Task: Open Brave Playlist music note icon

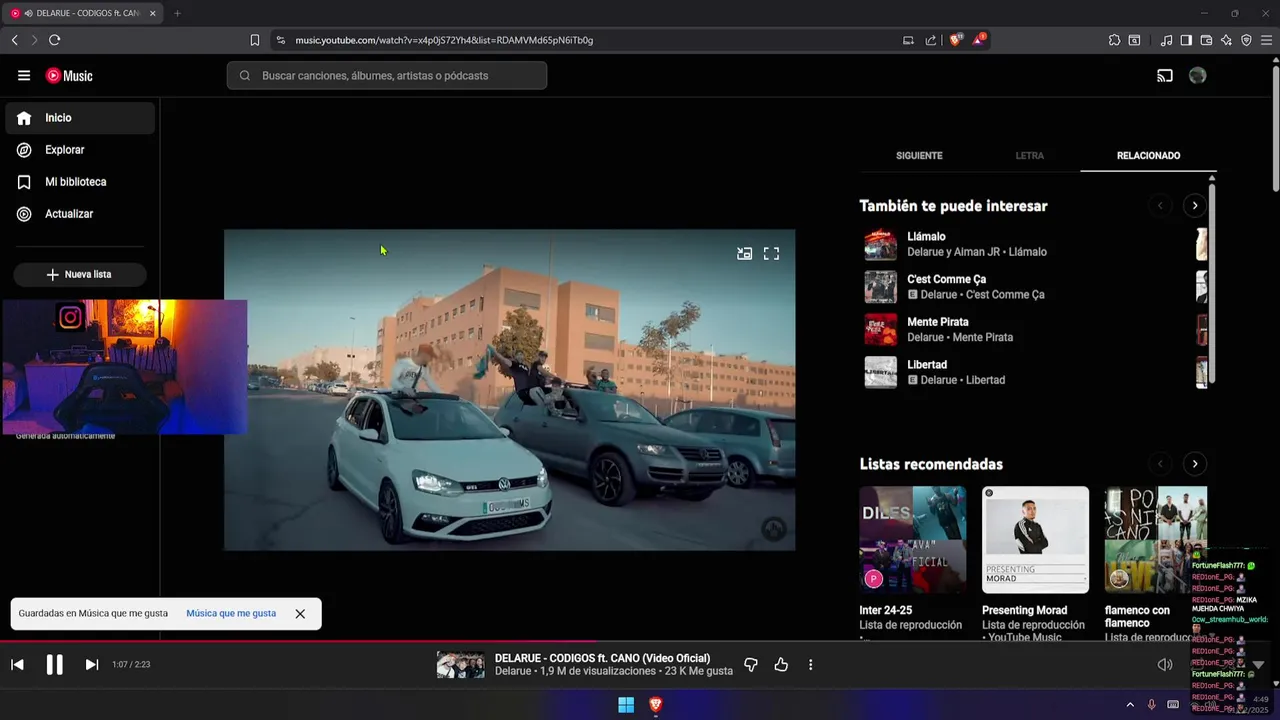Action: [x=1166, y=40]
